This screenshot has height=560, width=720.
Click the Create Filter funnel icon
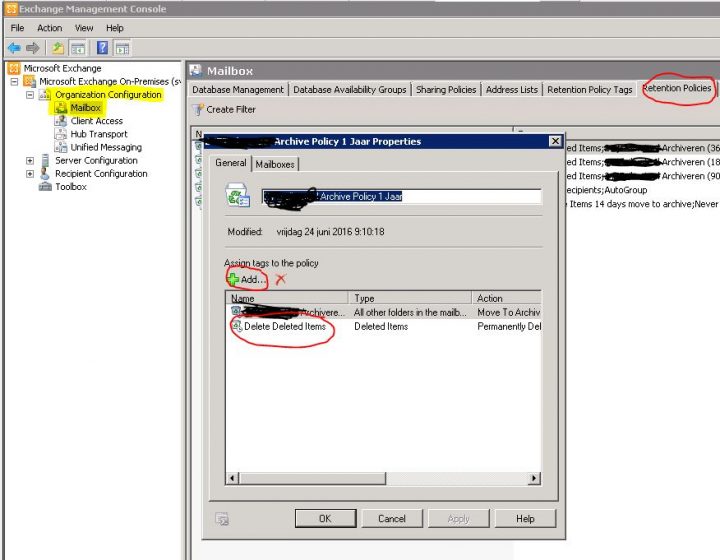pyautogui.click(x=198, y=110)
